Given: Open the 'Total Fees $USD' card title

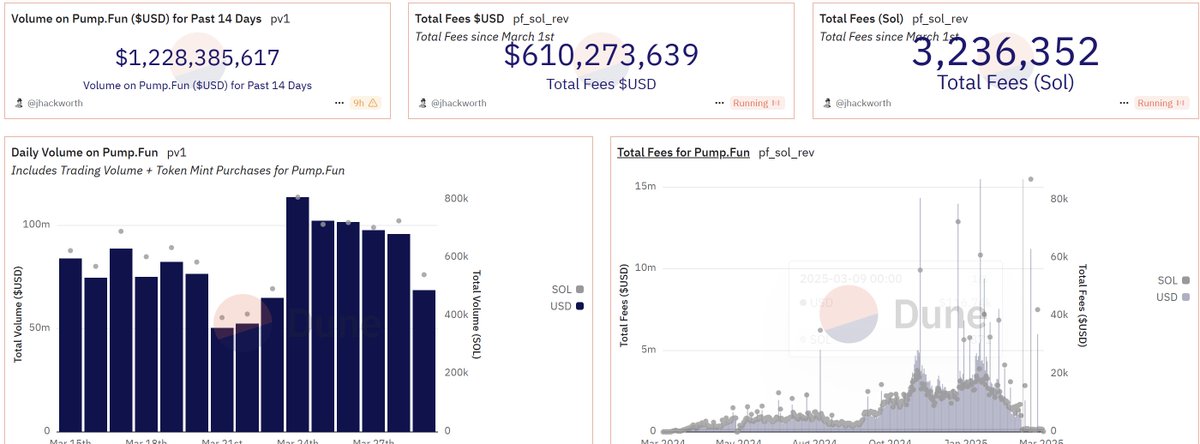Looking at the screenshot, I should coord(459,18).
